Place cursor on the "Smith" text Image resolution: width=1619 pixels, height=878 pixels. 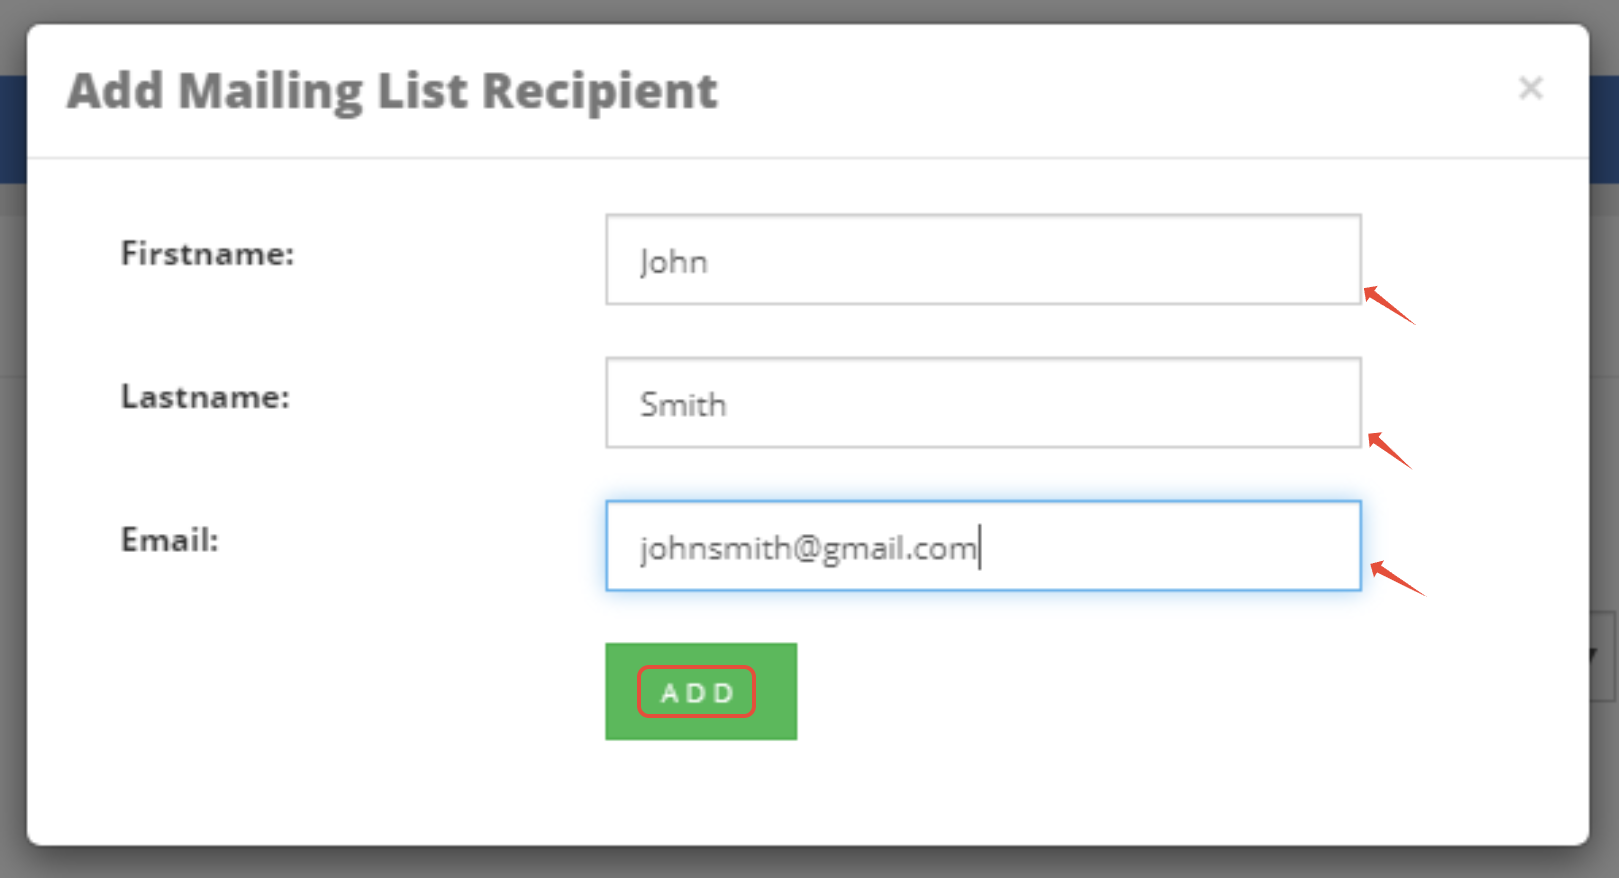[x=683, y=405]
